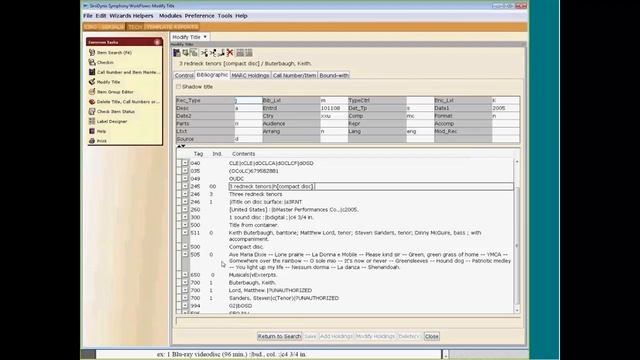Image resolution: width=640 pixels, height=360 pixels.
Task: Toggle the Shadow title checkbox
Action: 178,87
